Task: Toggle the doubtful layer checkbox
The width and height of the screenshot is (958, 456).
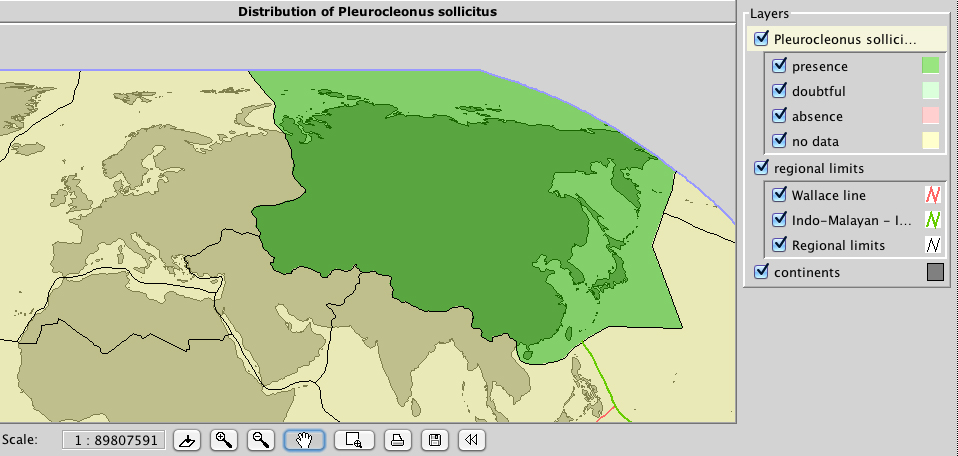Action: [780, 91]
